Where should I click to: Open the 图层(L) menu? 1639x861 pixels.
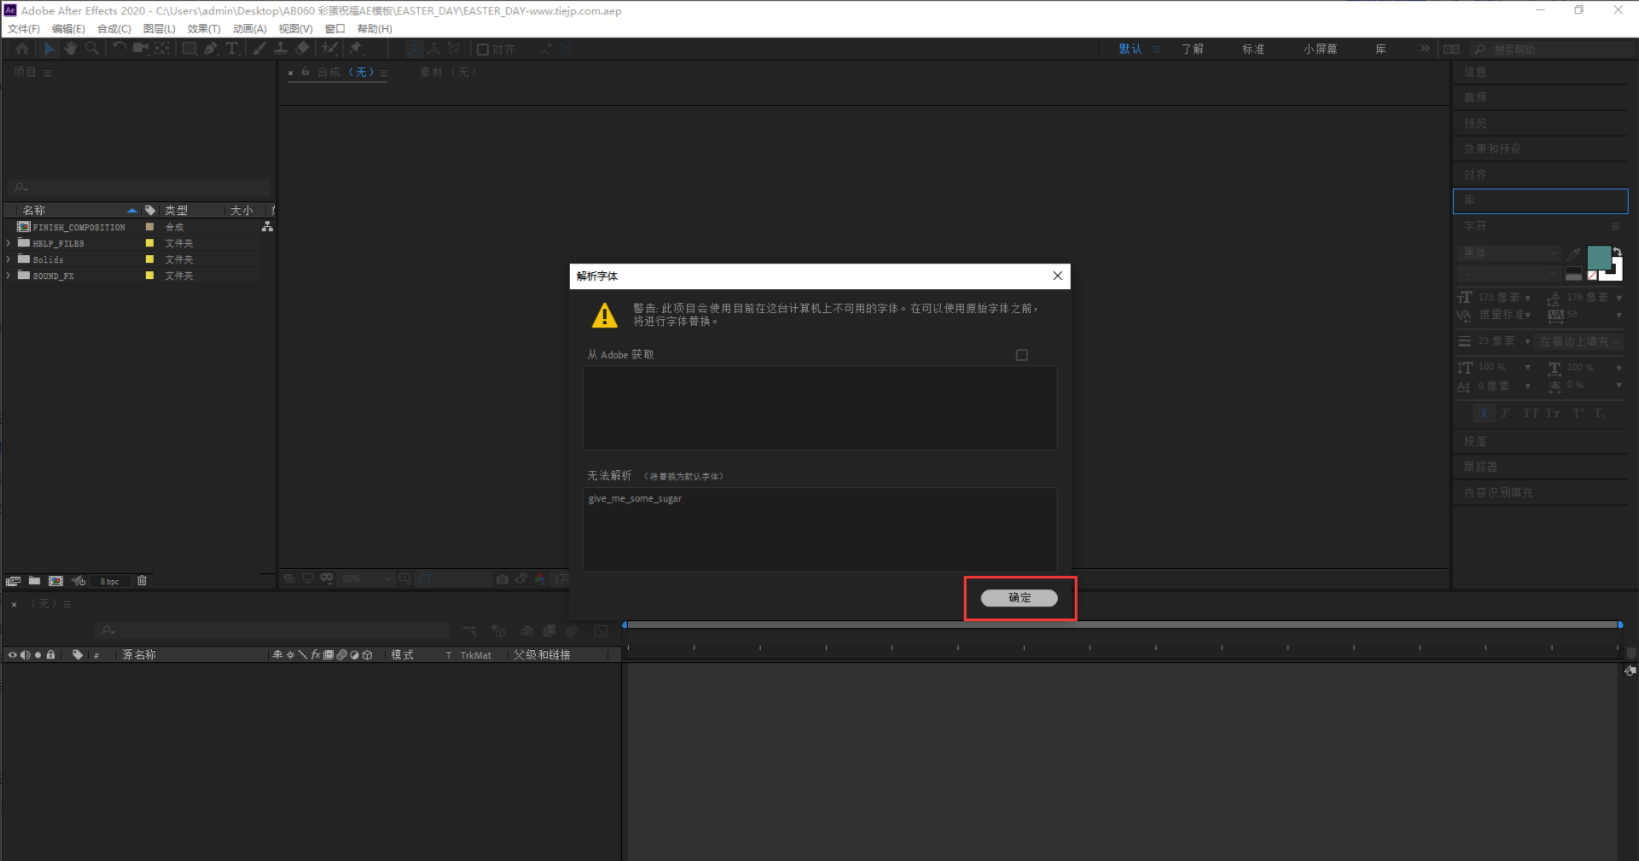click(159, 29)
